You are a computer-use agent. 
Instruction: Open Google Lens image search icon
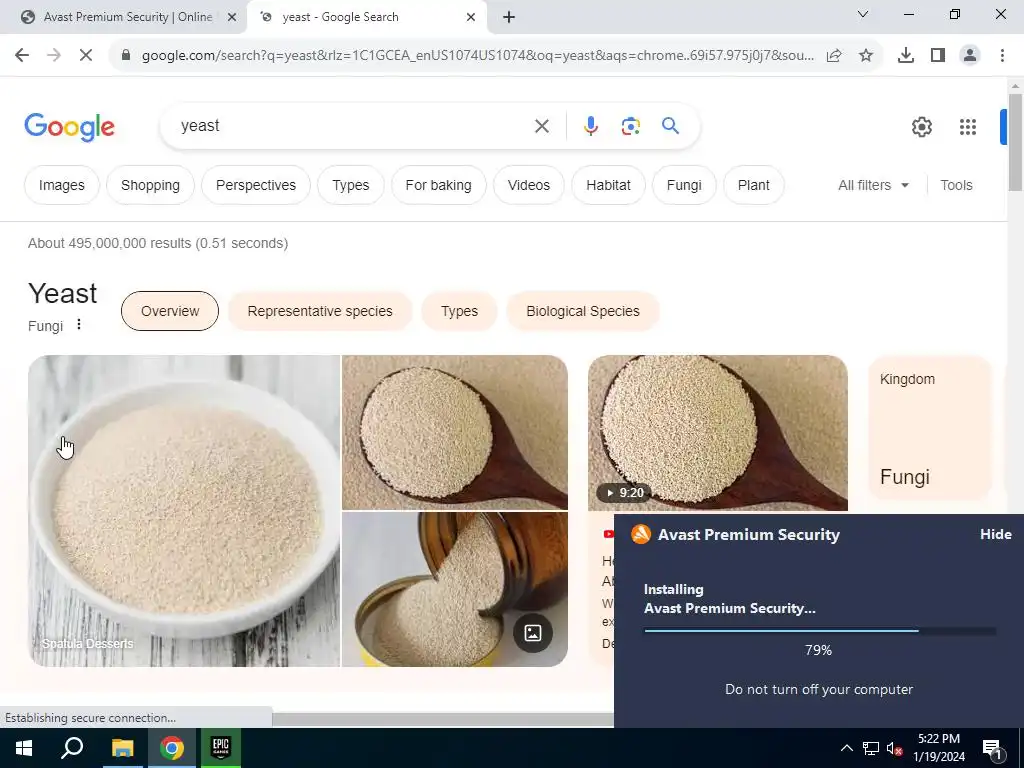[x=630, y=126]
